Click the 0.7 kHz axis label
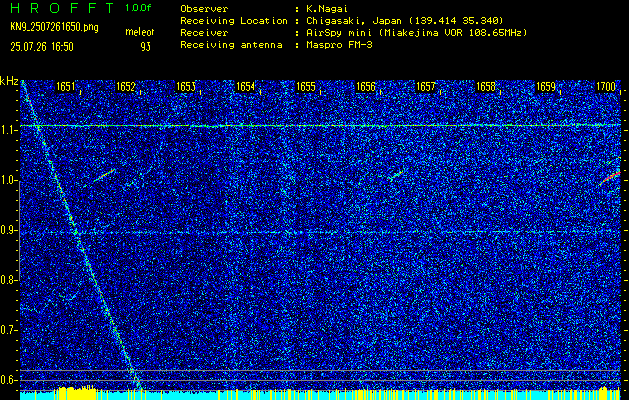Screen dimensions: 629x400 (8, 330)
